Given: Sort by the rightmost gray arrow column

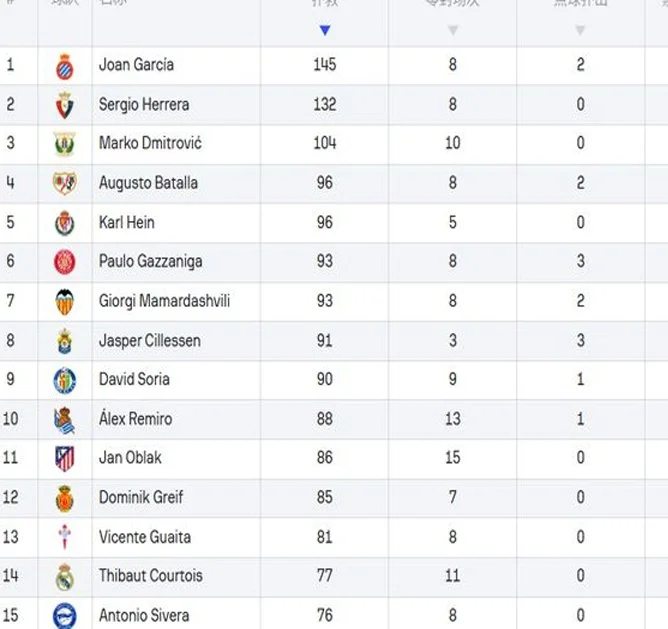Looking at the screenshot, I should point(580,30).
